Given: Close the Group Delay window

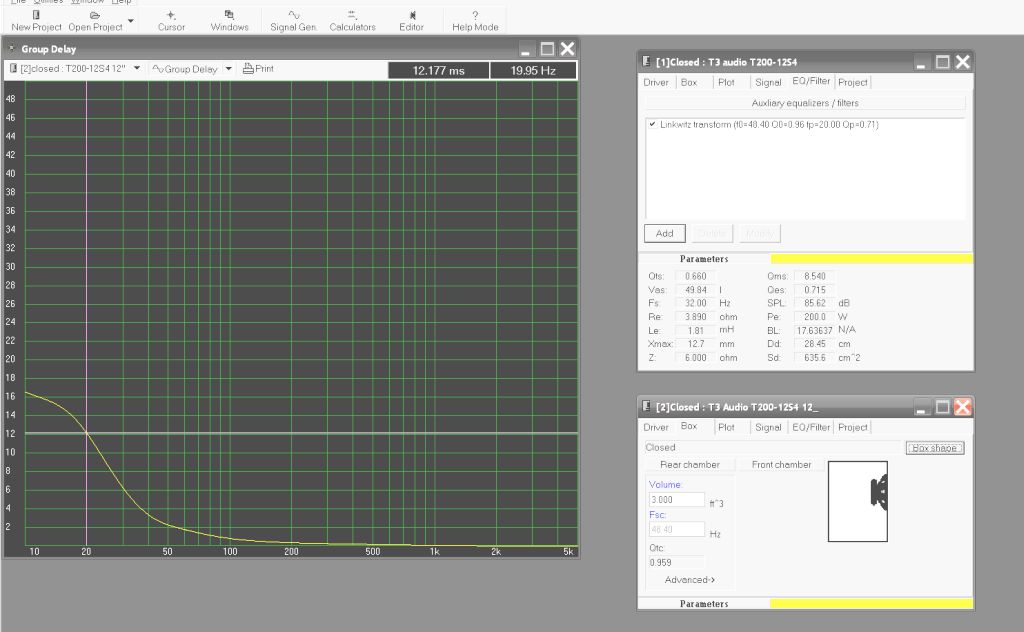Looking at the screenshot, I should (568, 49).
